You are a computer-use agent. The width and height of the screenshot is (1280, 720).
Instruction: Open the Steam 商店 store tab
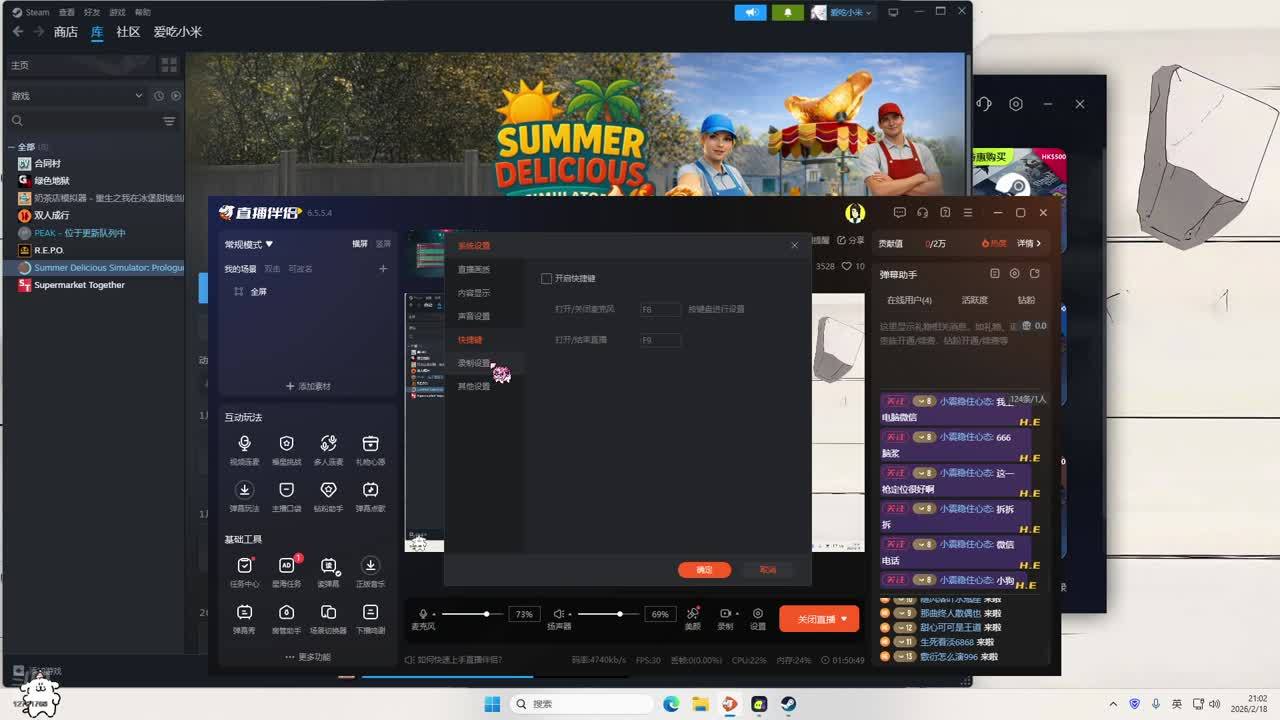point(66,32)
